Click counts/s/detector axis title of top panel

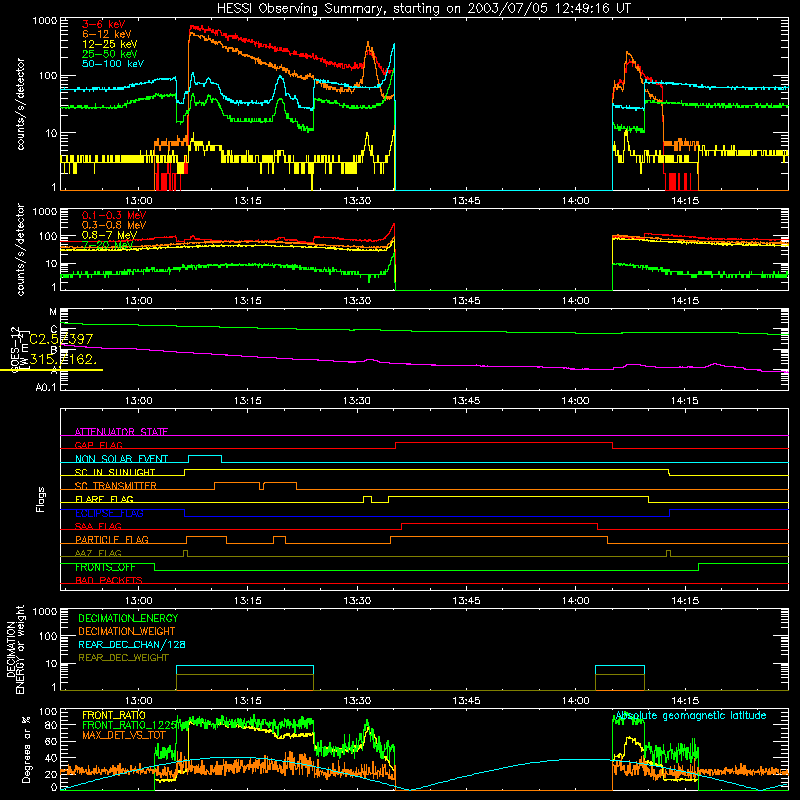click(20, 104)
